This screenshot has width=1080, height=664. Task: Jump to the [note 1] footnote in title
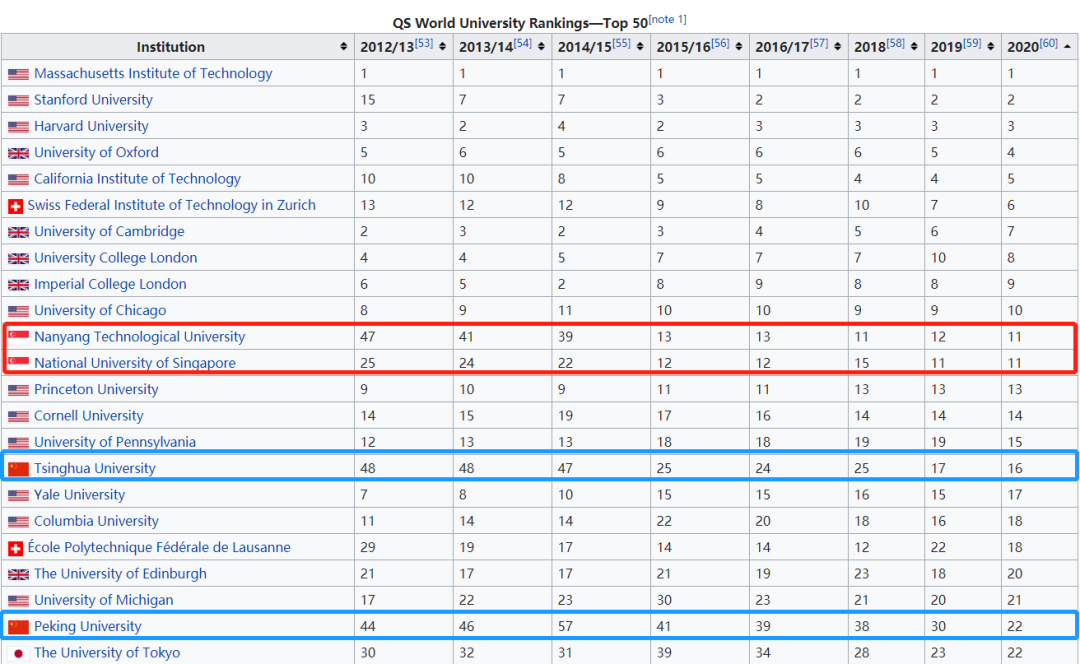[x=667, y=19]
